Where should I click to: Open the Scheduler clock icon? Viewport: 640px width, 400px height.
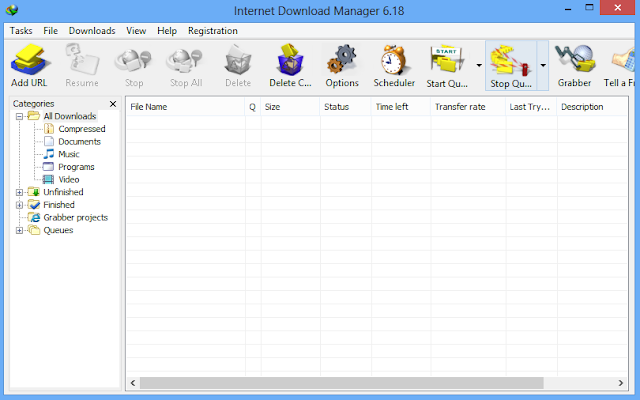pyautogui.click(x=394, y=60)
